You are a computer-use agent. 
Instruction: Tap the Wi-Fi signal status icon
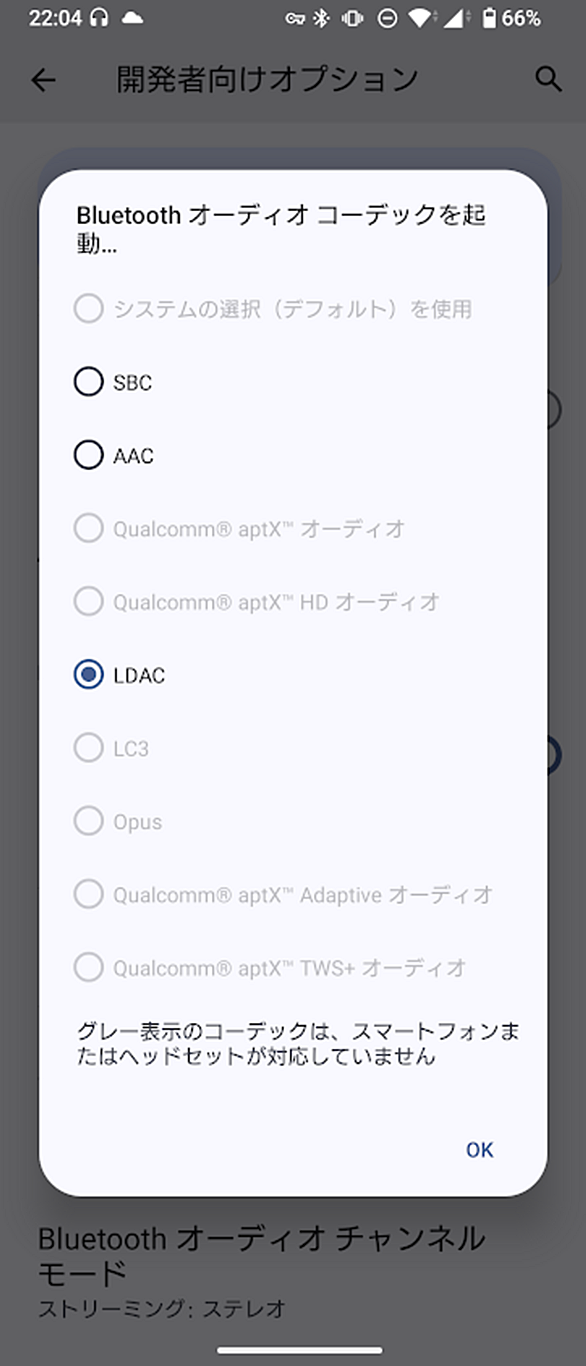(x=423, y=17)
